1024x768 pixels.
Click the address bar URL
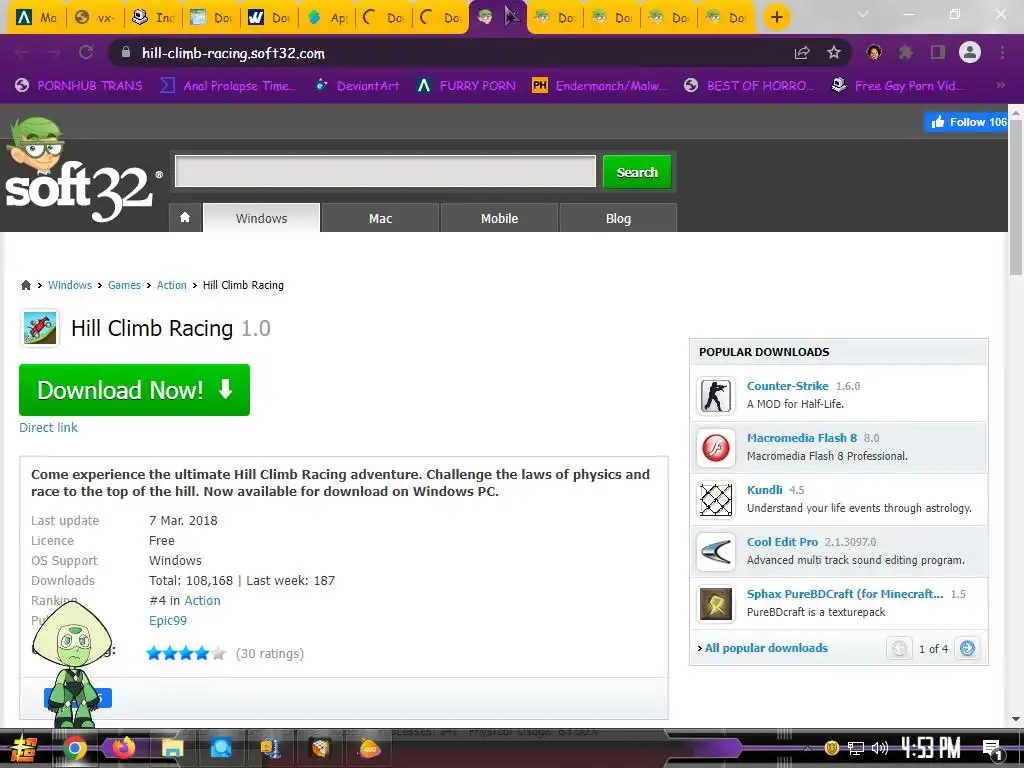[233, 54]
